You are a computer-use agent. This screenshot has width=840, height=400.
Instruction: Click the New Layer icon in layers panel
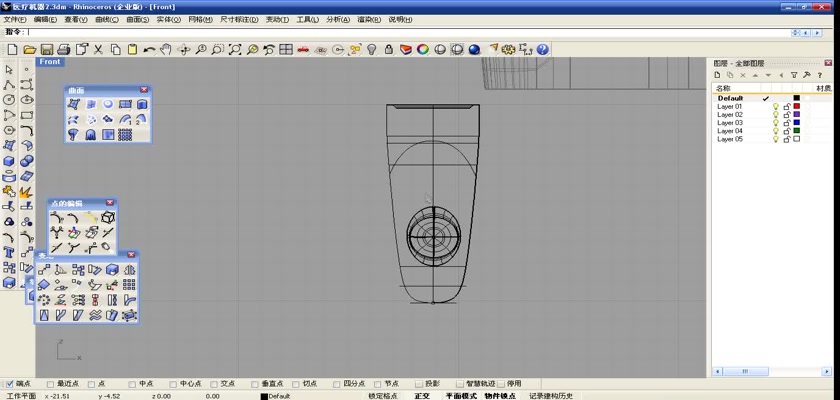(x=717, y=75)
